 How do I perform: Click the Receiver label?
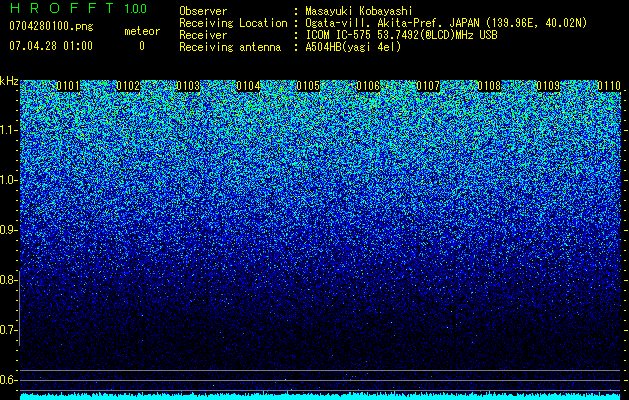(x=203, y=35)
